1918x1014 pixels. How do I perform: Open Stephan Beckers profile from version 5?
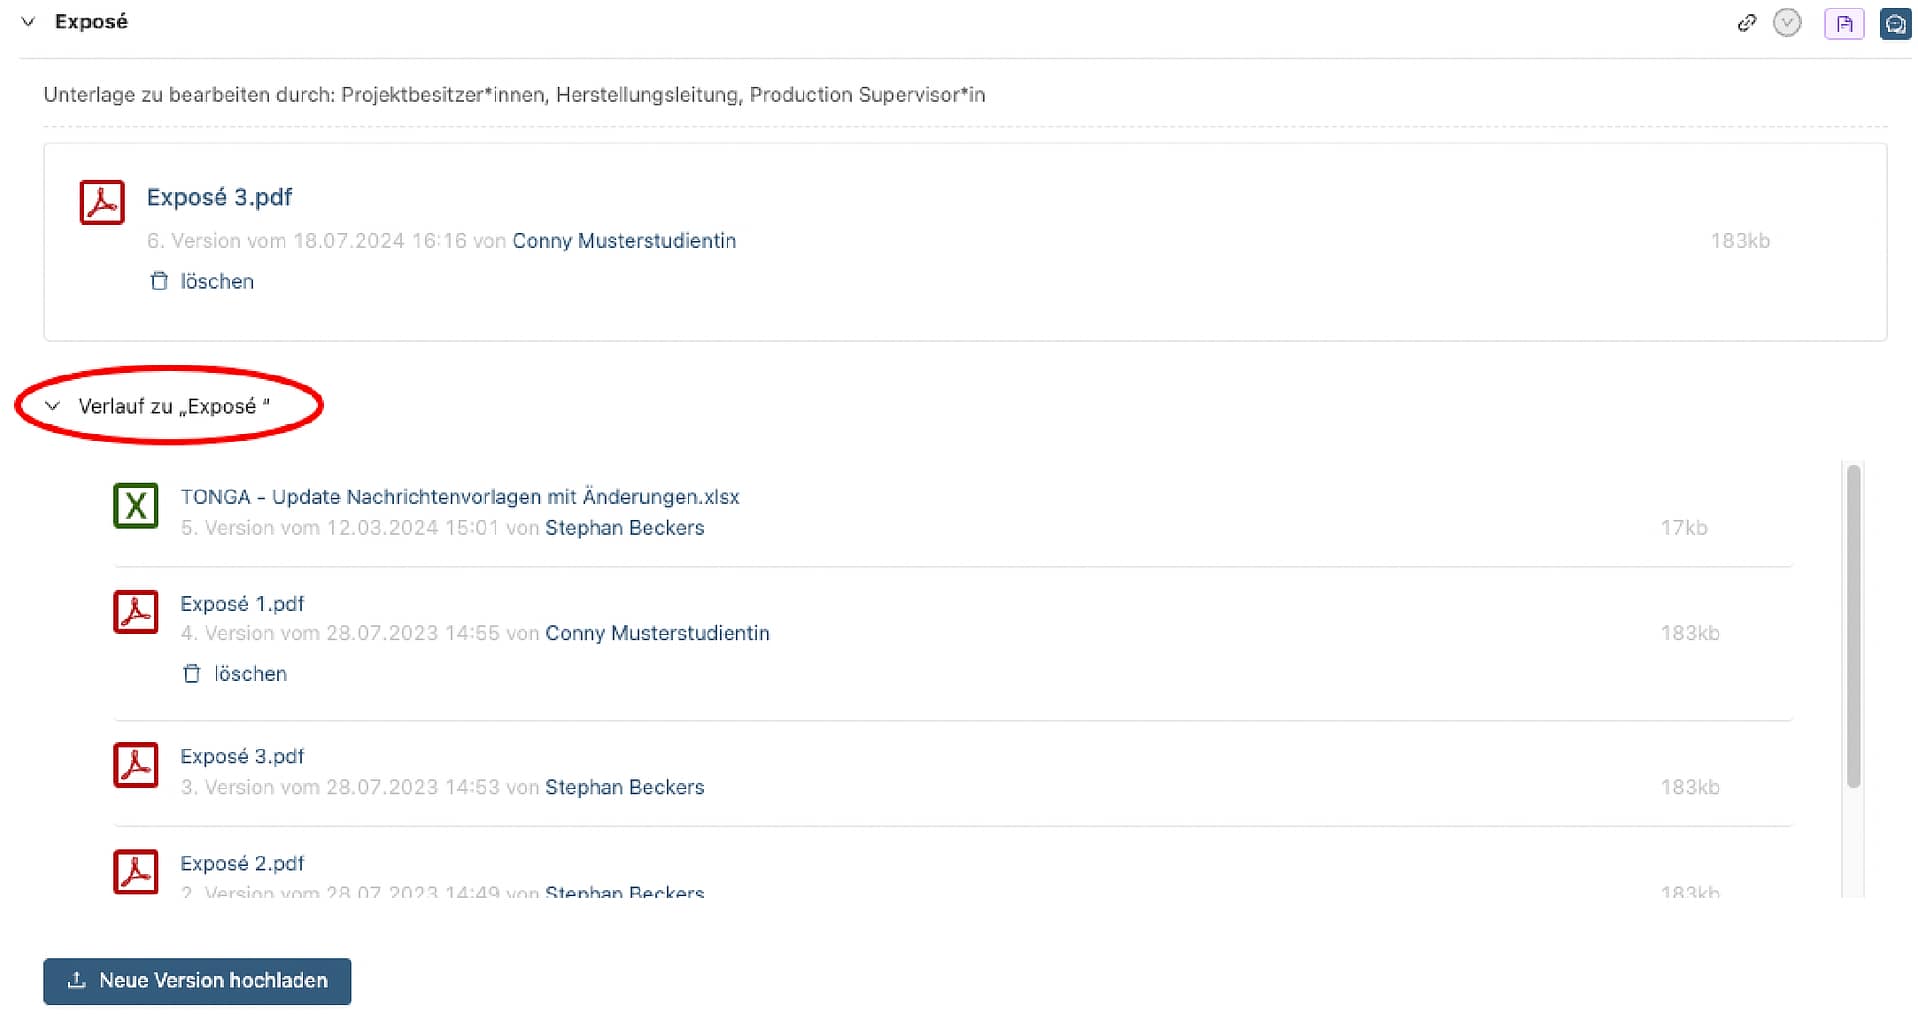[624, 528]
